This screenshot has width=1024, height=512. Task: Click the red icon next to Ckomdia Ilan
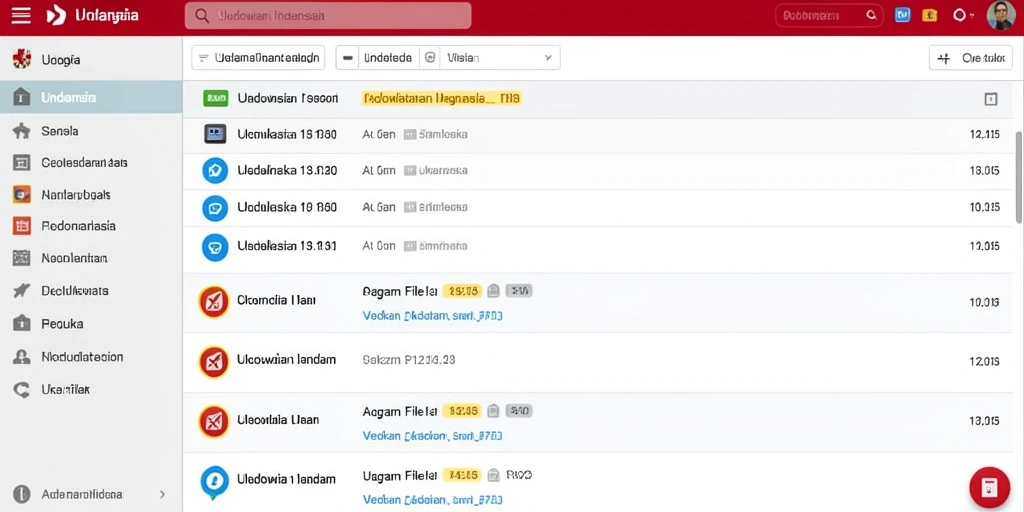[x=214, y=302]
